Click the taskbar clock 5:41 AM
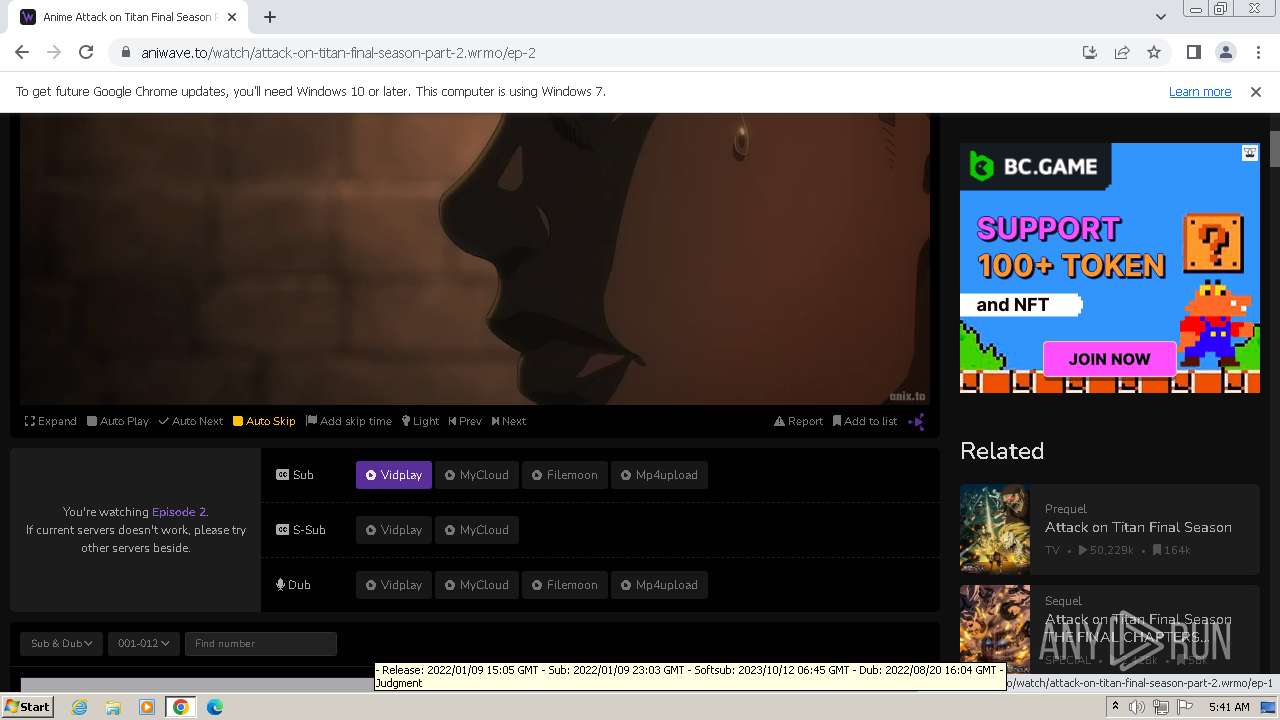This screenshot has height=720, width=1280. tap(1229, 707)
